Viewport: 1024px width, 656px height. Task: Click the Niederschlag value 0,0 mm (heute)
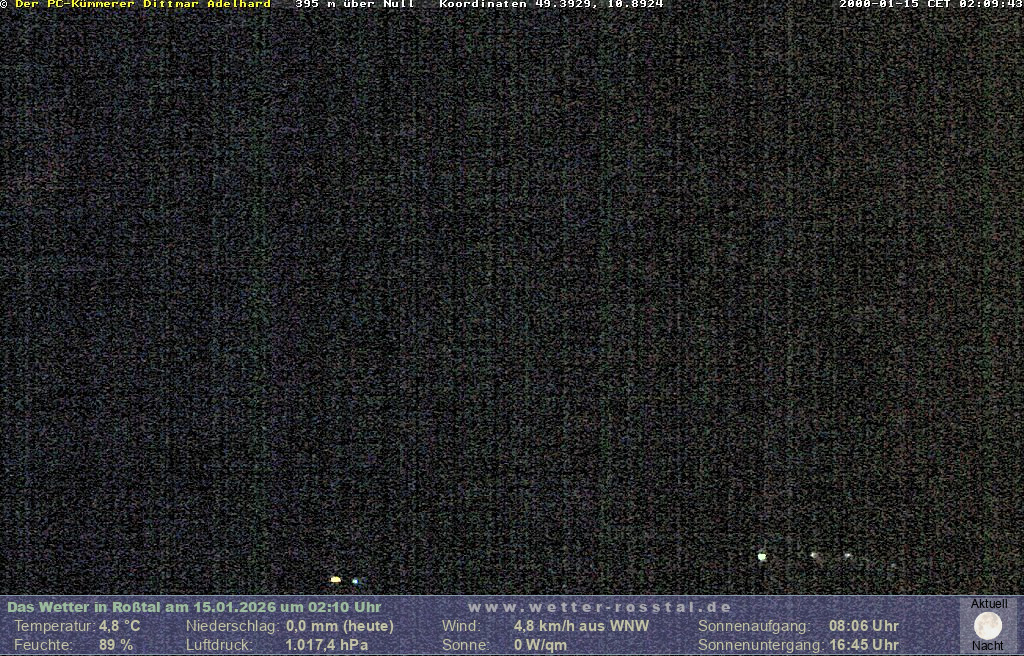[340, 626]
